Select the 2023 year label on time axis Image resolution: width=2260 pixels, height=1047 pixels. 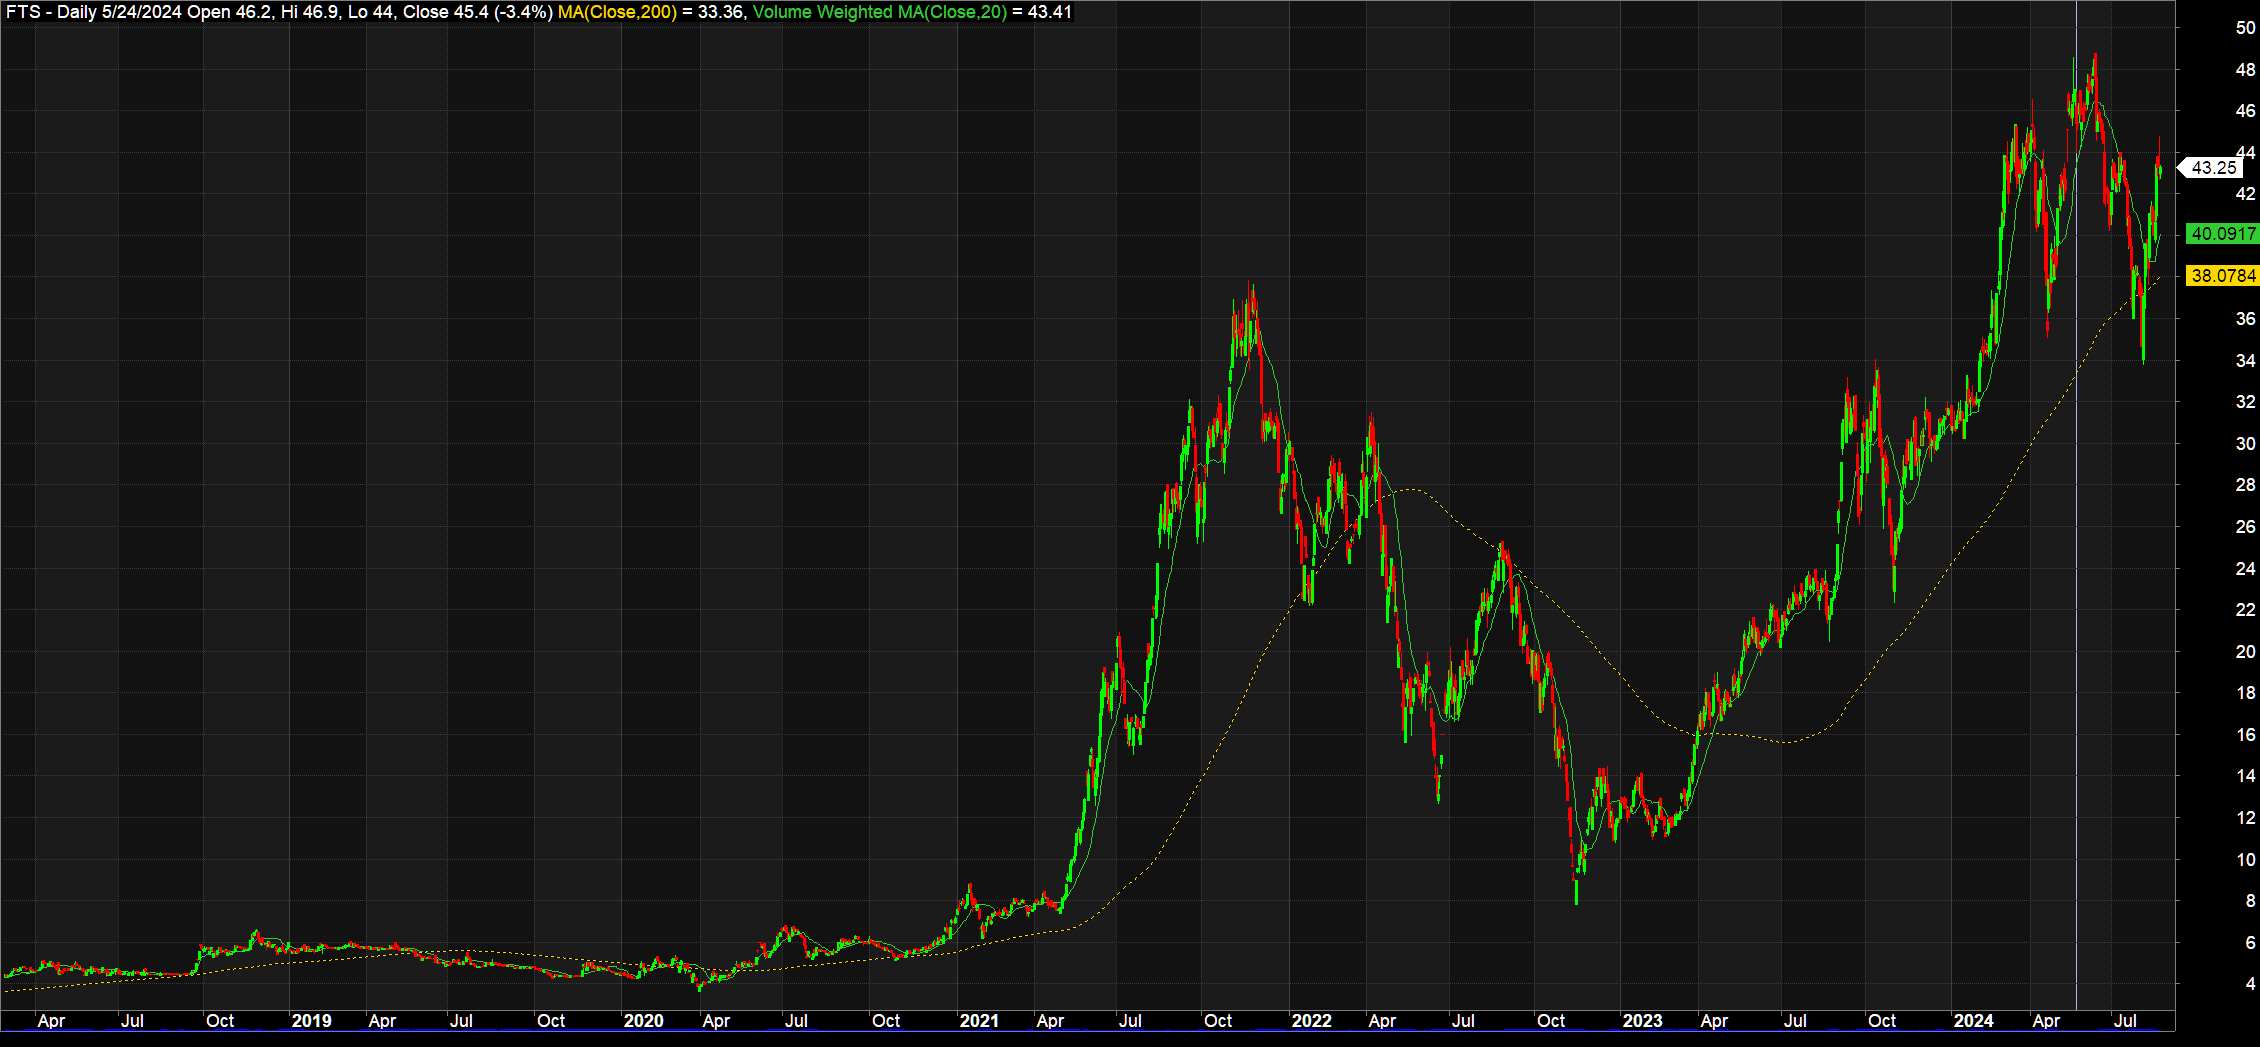(1642, 1021)
